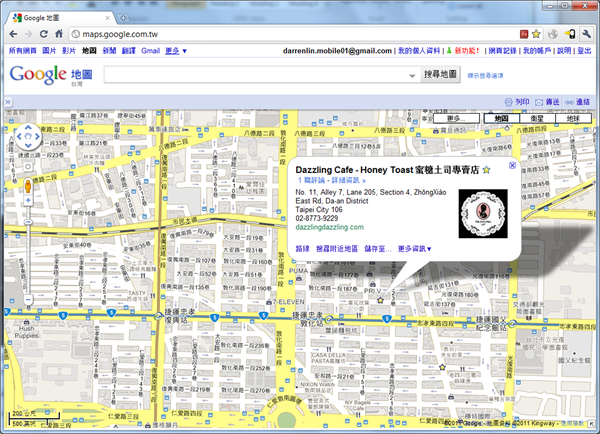600x434 pixels.
Task: Focus the map search input field
Action: click(x=256, y=75)
